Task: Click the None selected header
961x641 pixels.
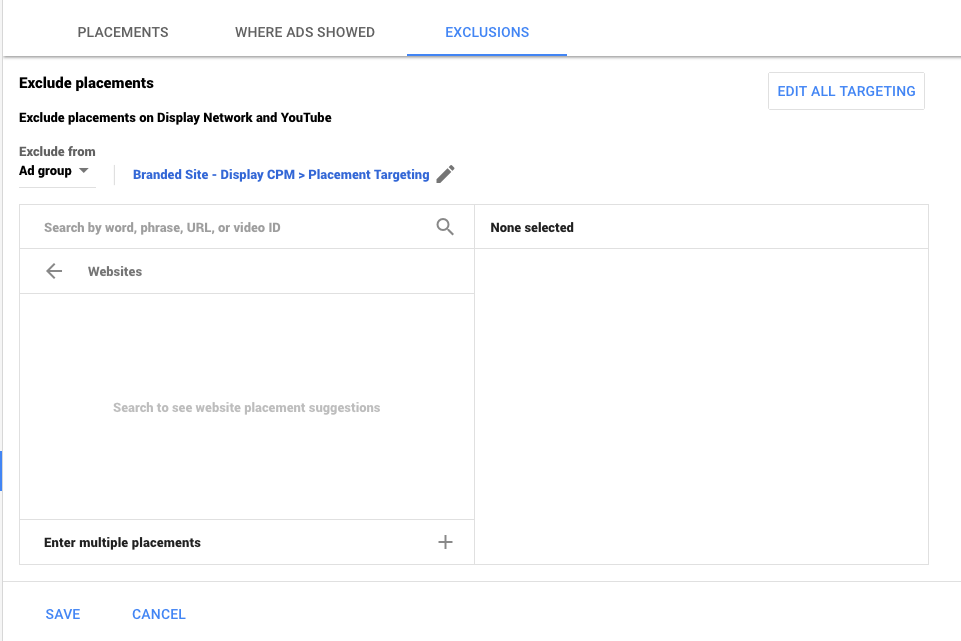Action: tap(532, 228)
